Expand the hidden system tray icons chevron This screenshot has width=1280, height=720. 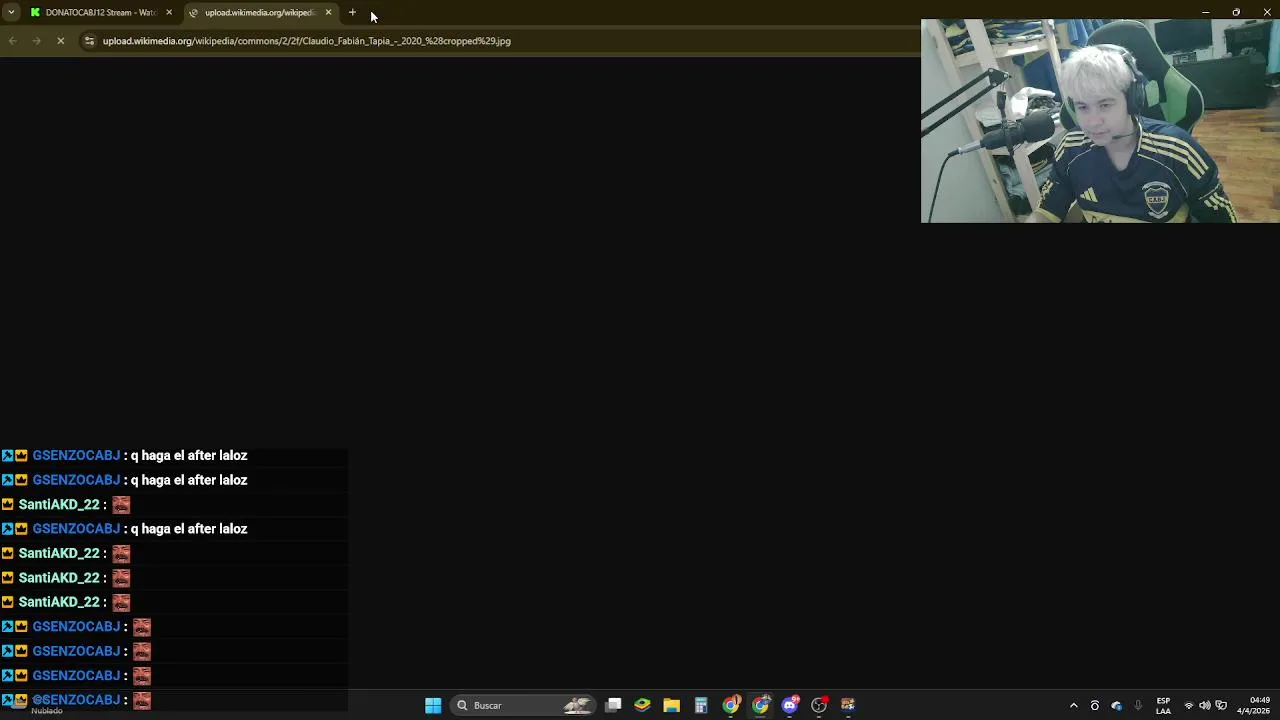1074,705
